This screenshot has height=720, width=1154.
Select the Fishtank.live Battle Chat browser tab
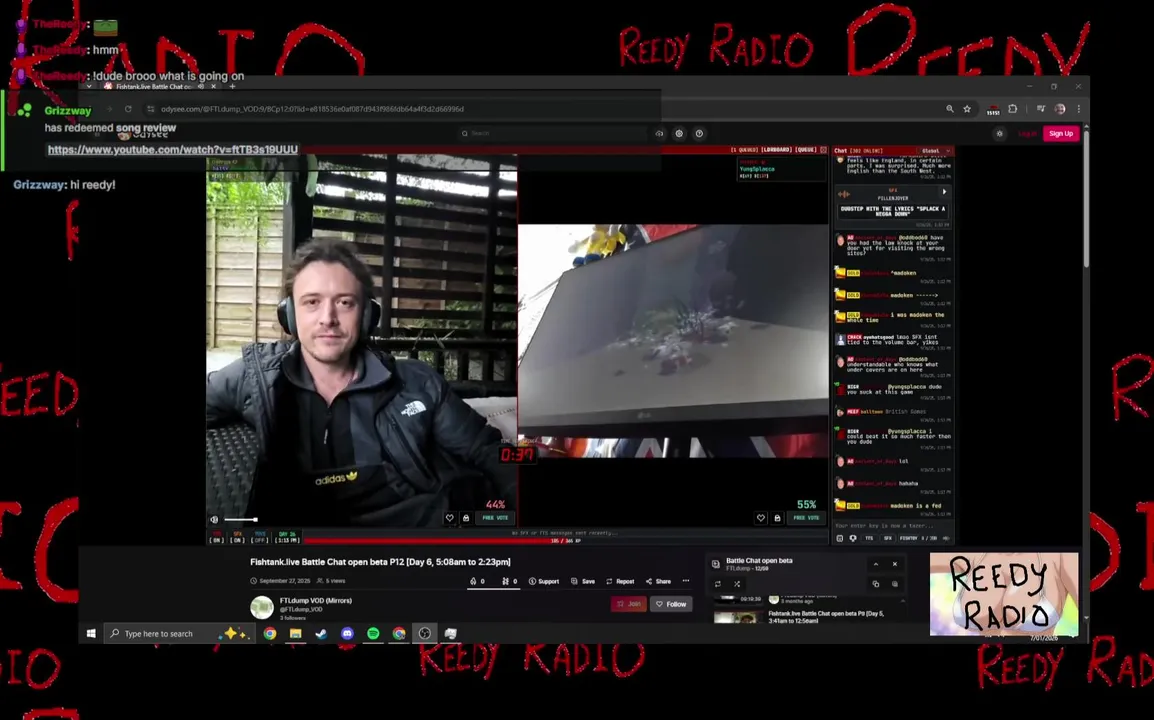[153, 86]
